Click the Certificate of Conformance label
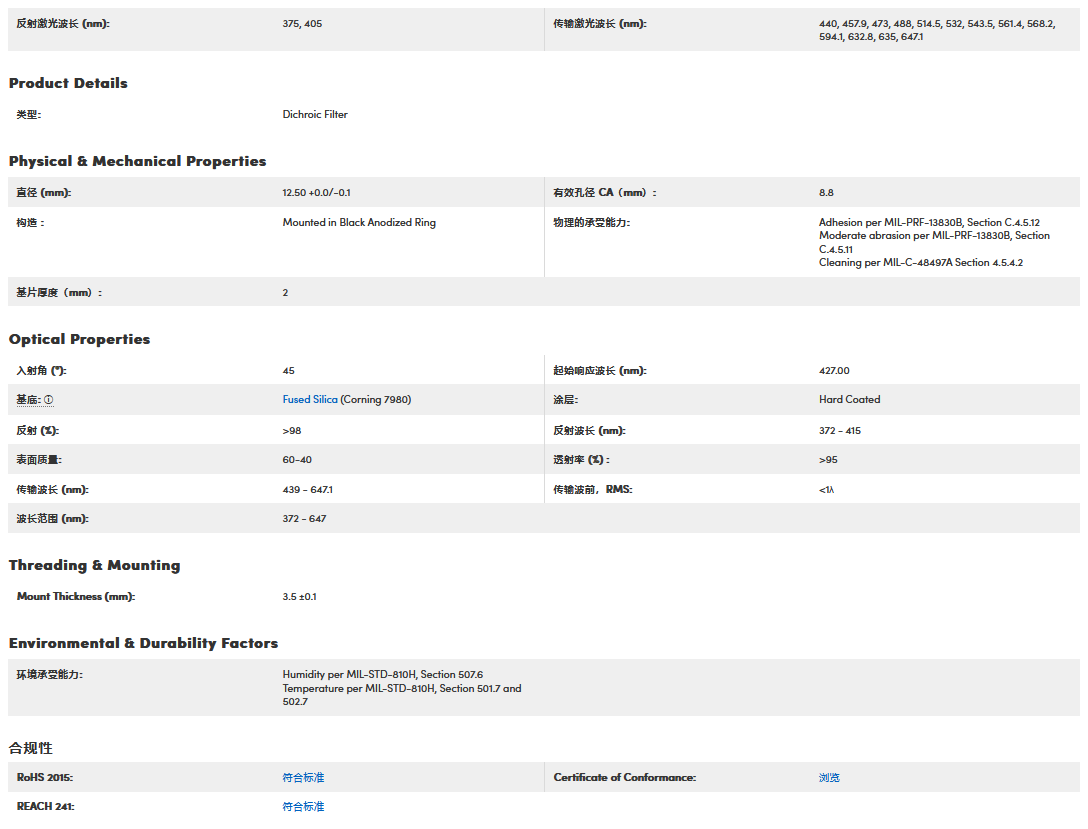The height and width of the screenshot is (829, 1088). point(624,778)
